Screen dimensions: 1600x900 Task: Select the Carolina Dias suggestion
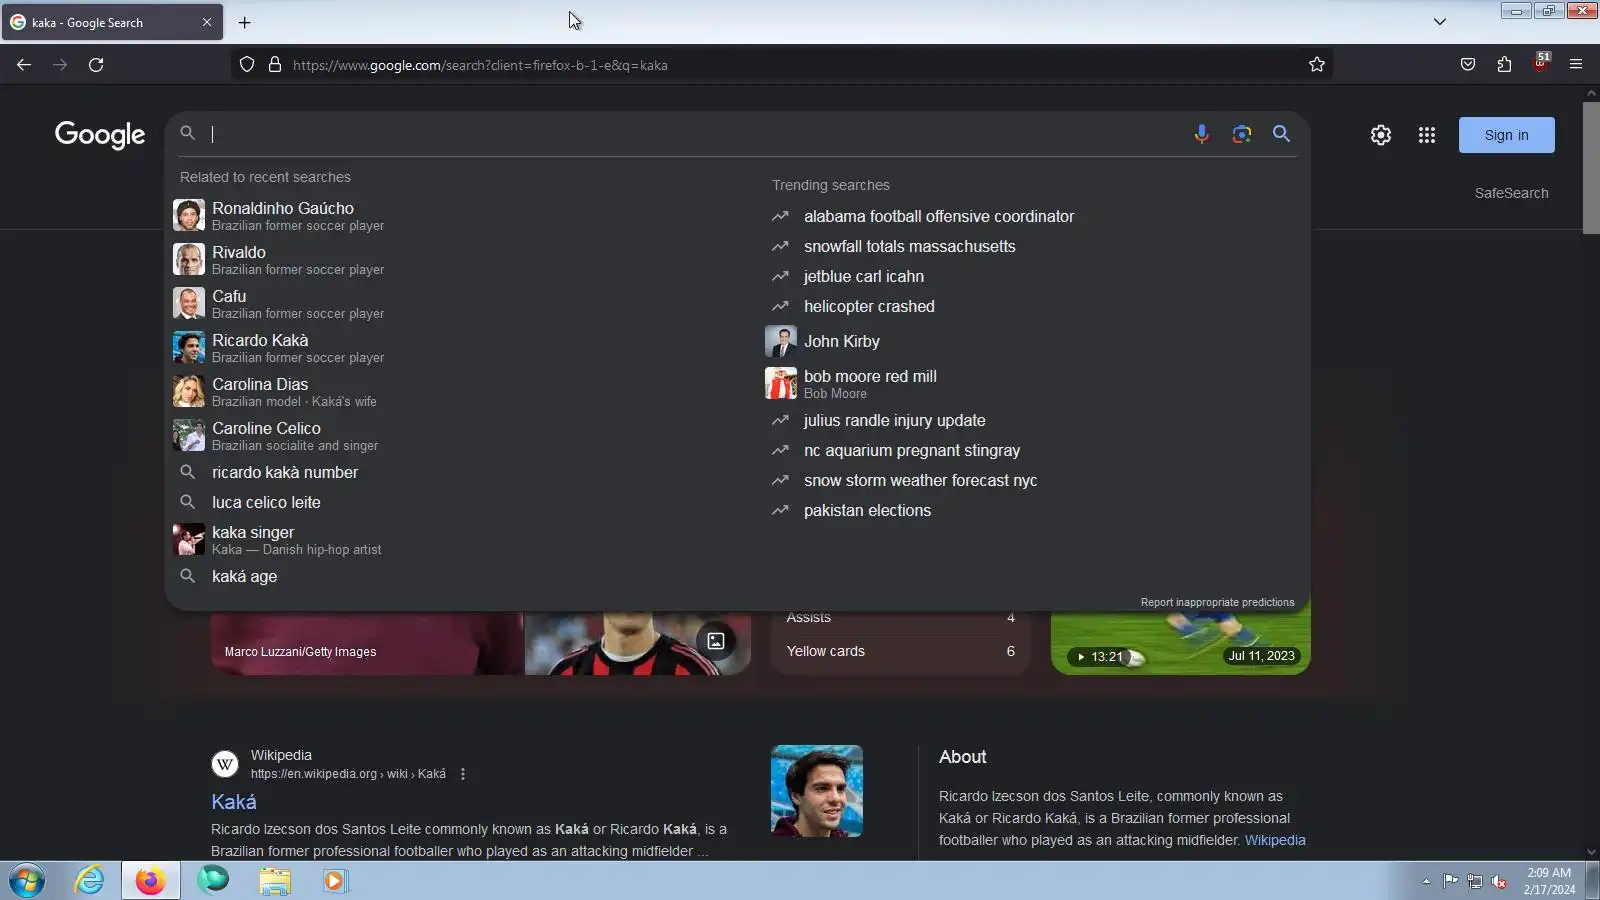click(460, 391)
